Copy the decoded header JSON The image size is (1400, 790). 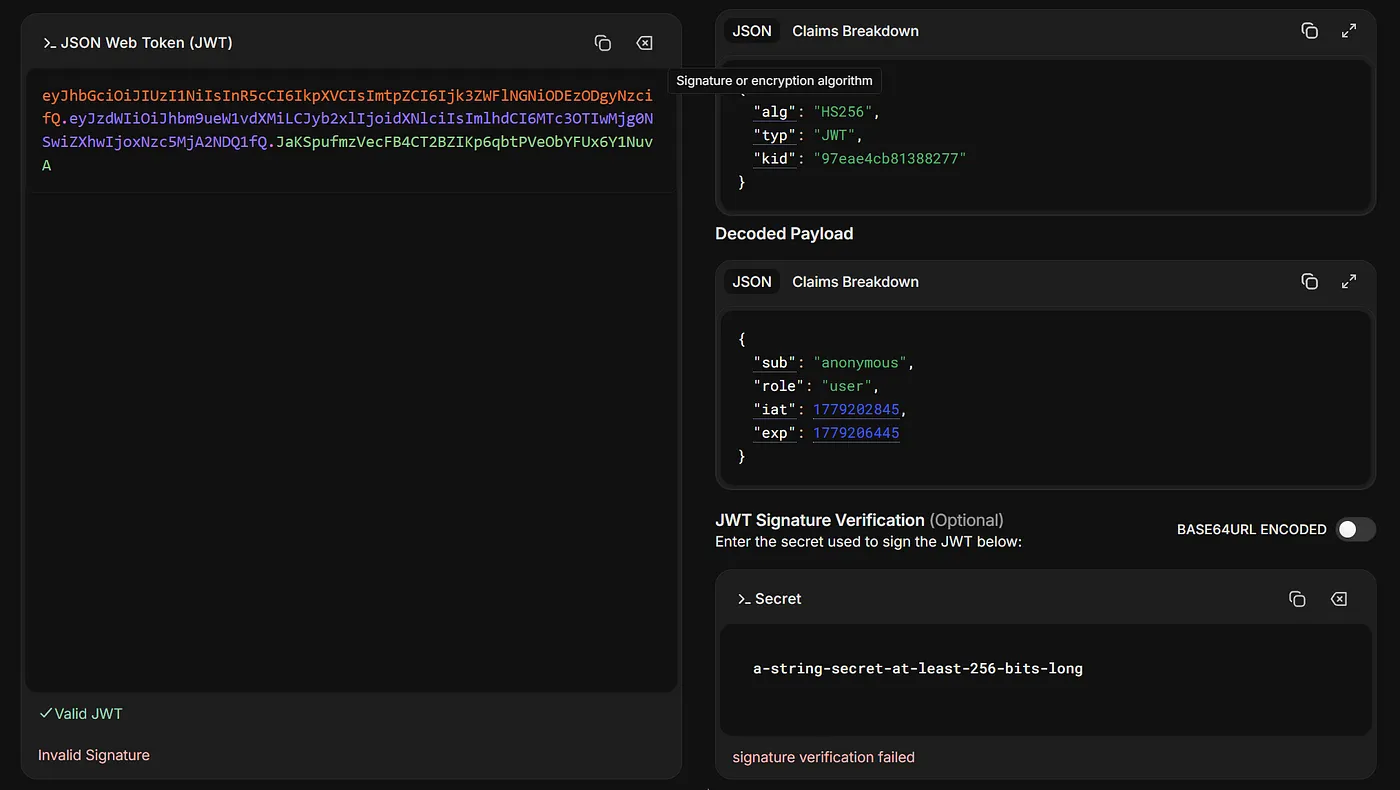click(1309, 31)
